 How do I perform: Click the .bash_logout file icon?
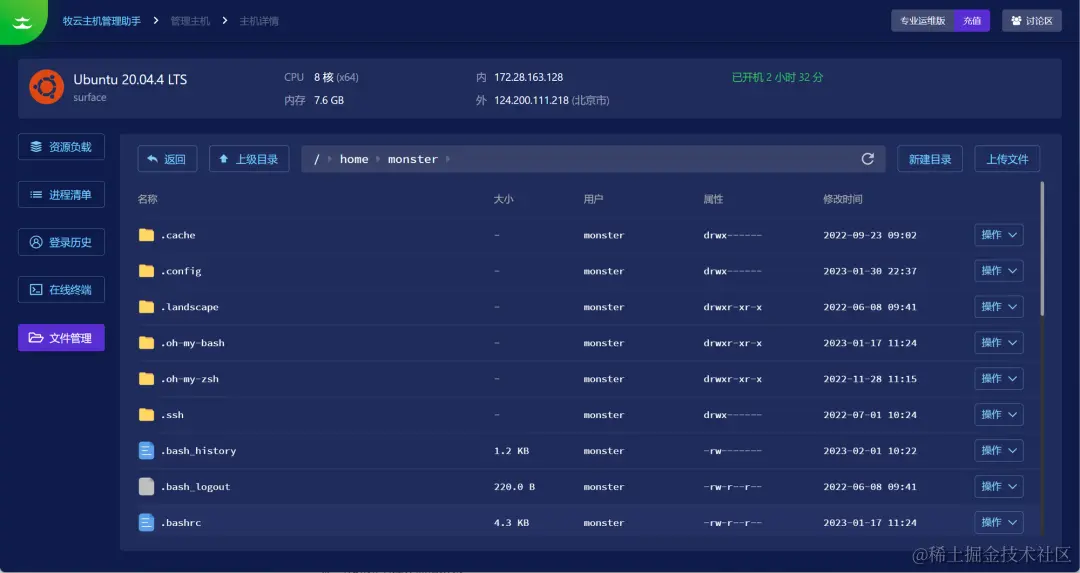click(146, 486)
